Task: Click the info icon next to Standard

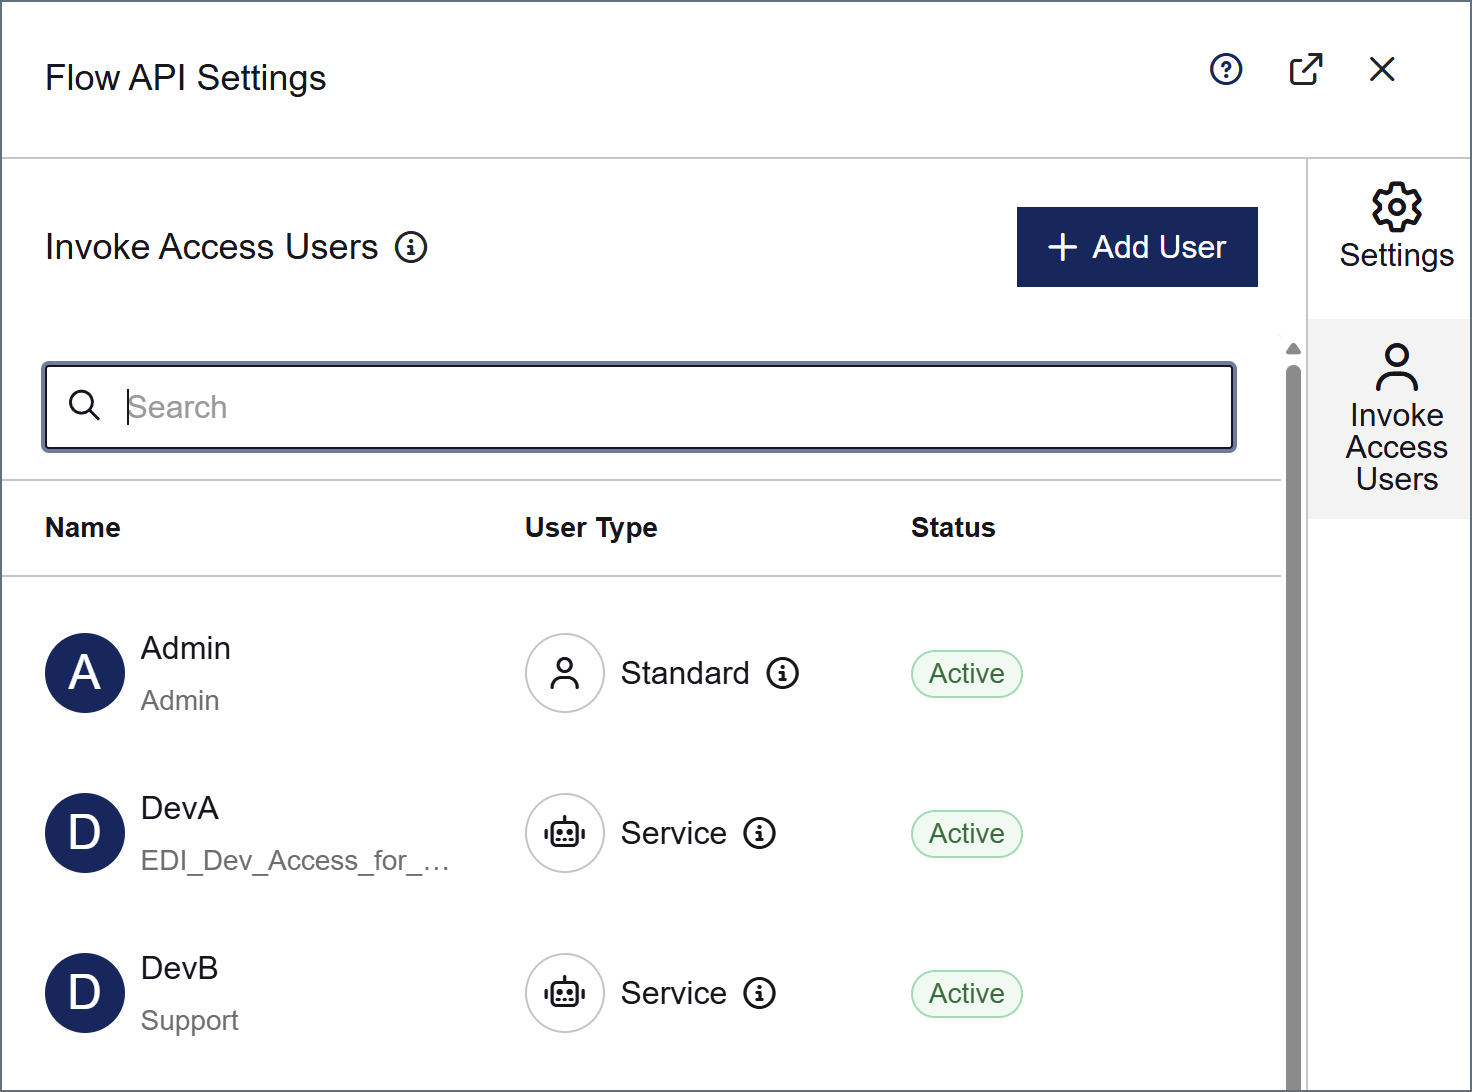Action: pyautogui.click(x=783, y=673)
